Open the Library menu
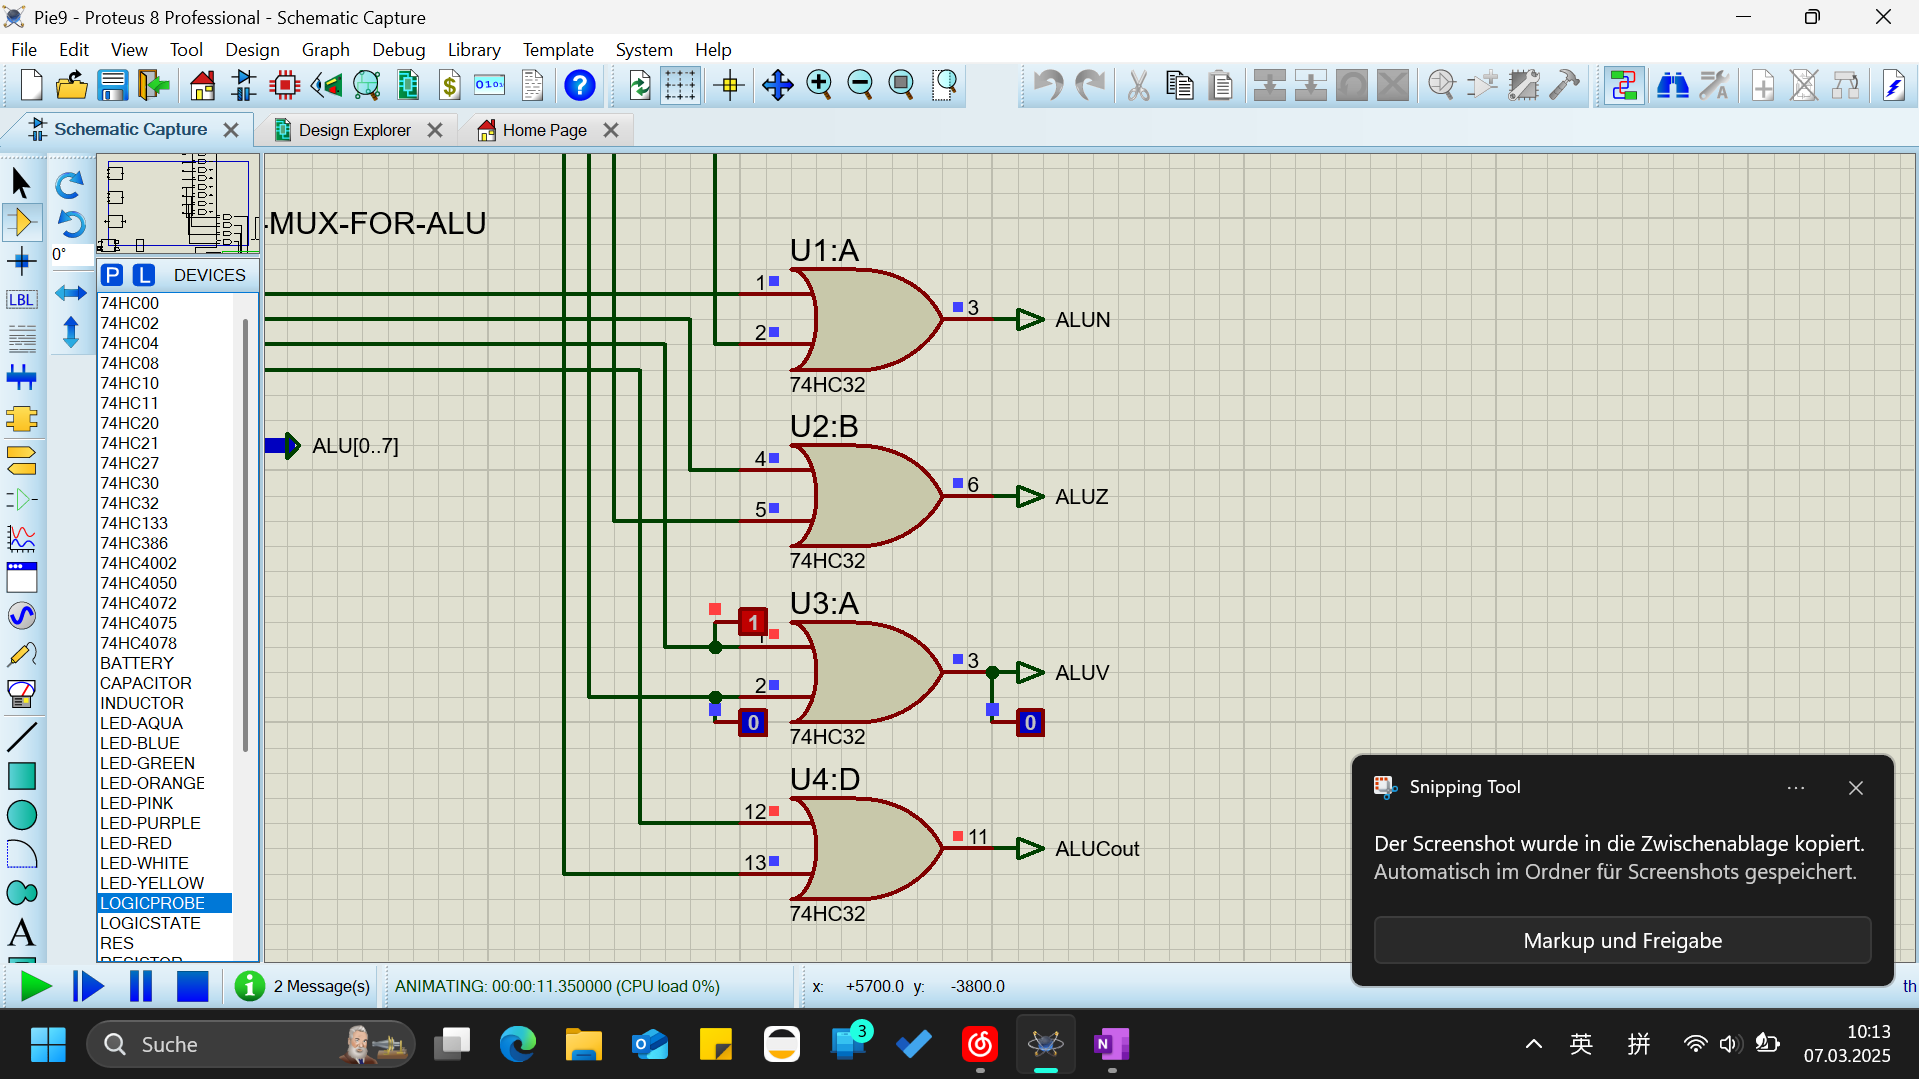The height and width of the screenshot is (1079, 1919). point(474,49)
